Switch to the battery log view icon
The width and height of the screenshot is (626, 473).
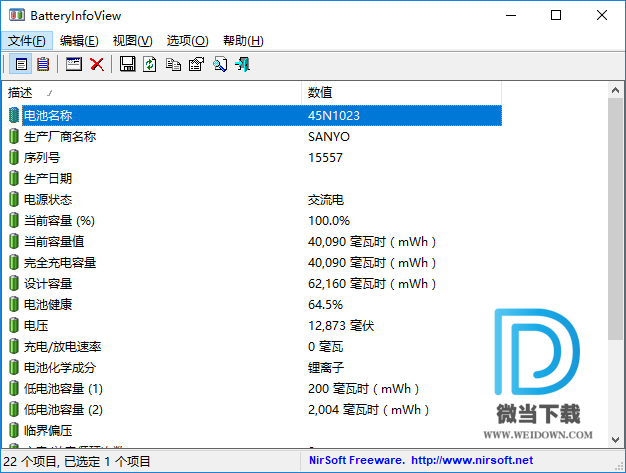[43, 64]
